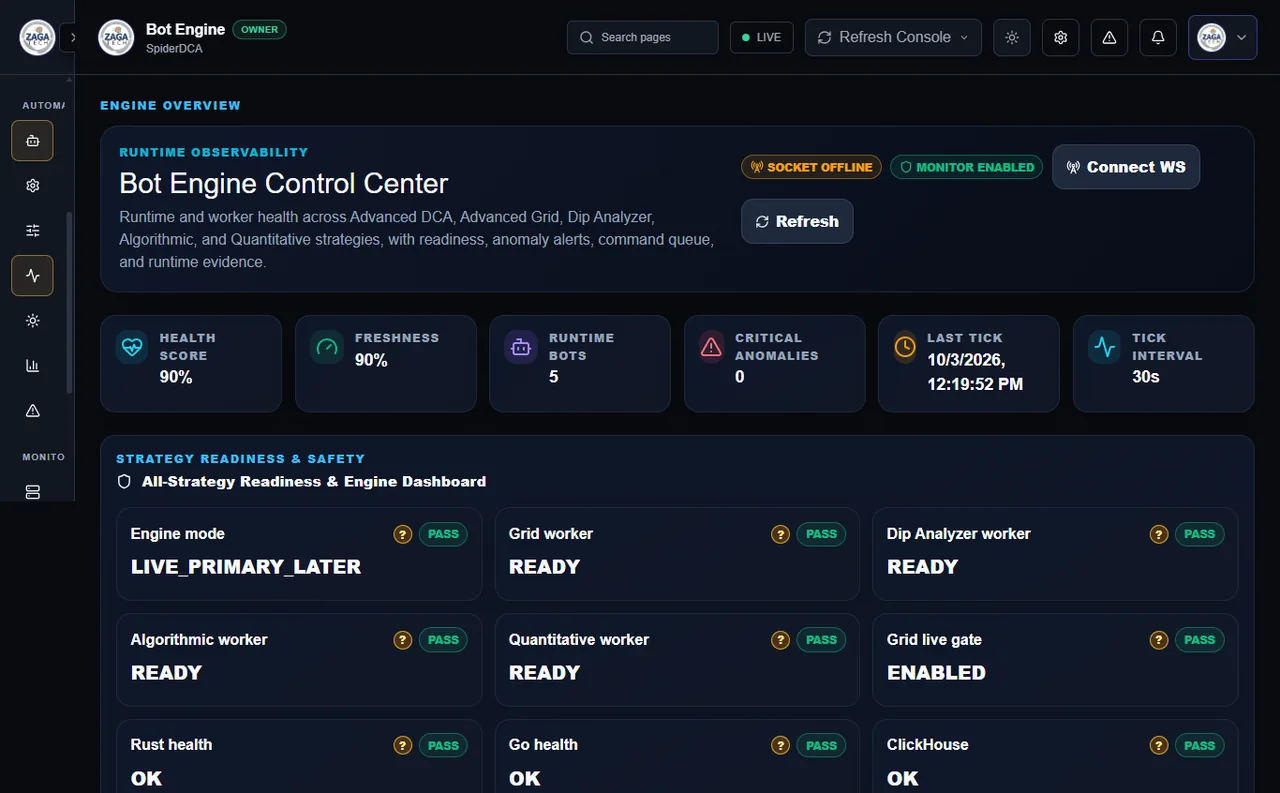Open the server stack icon in sidebar
The width and height of the screenshot is (1280, 793).
tap(33, 492)
